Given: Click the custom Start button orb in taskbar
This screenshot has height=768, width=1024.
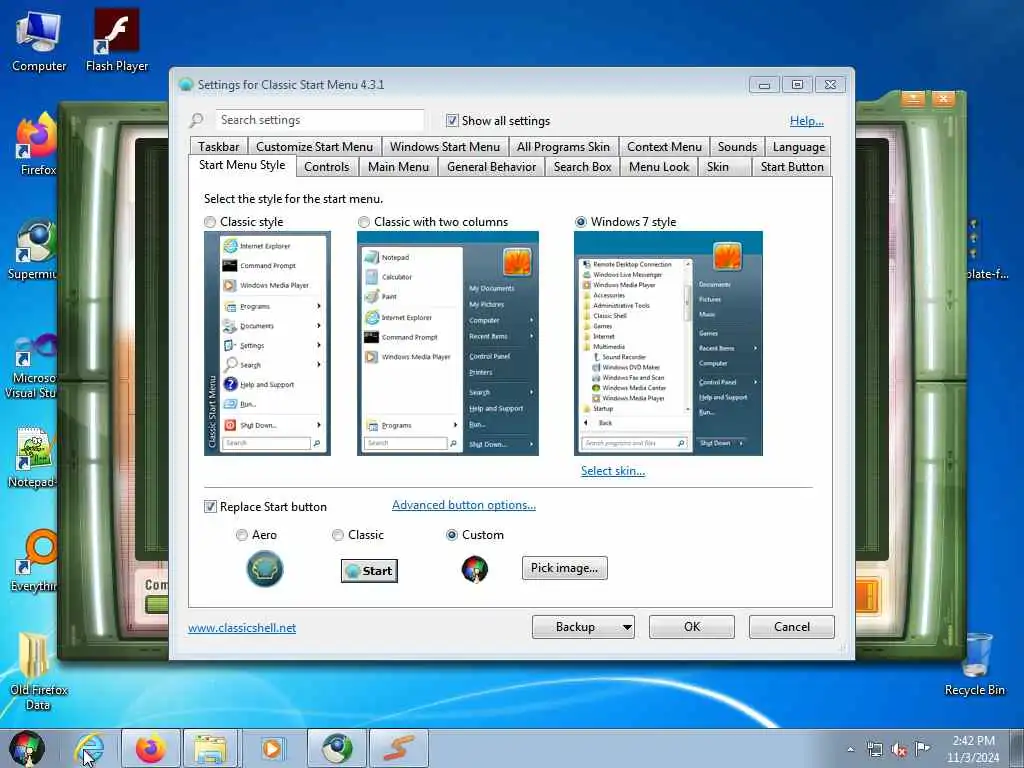Looking at the screenshot, I should click(26, 748).
